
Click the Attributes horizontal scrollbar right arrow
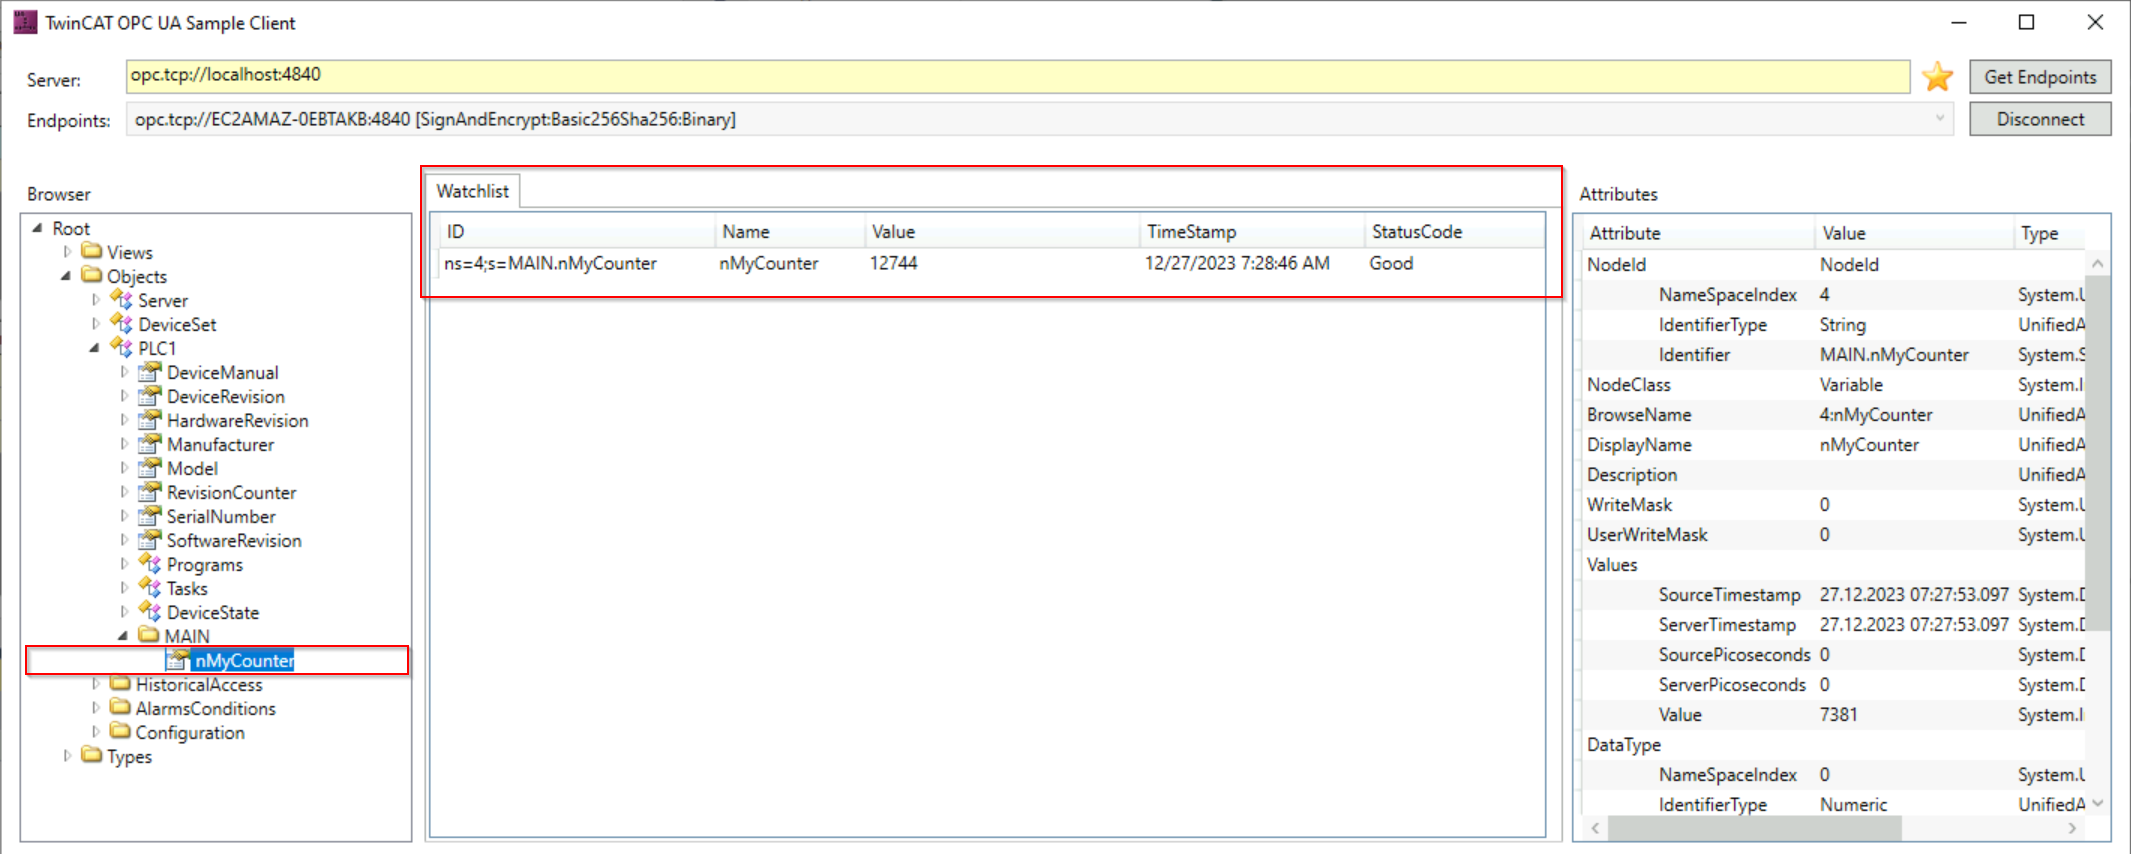[x=2072, y=828]
